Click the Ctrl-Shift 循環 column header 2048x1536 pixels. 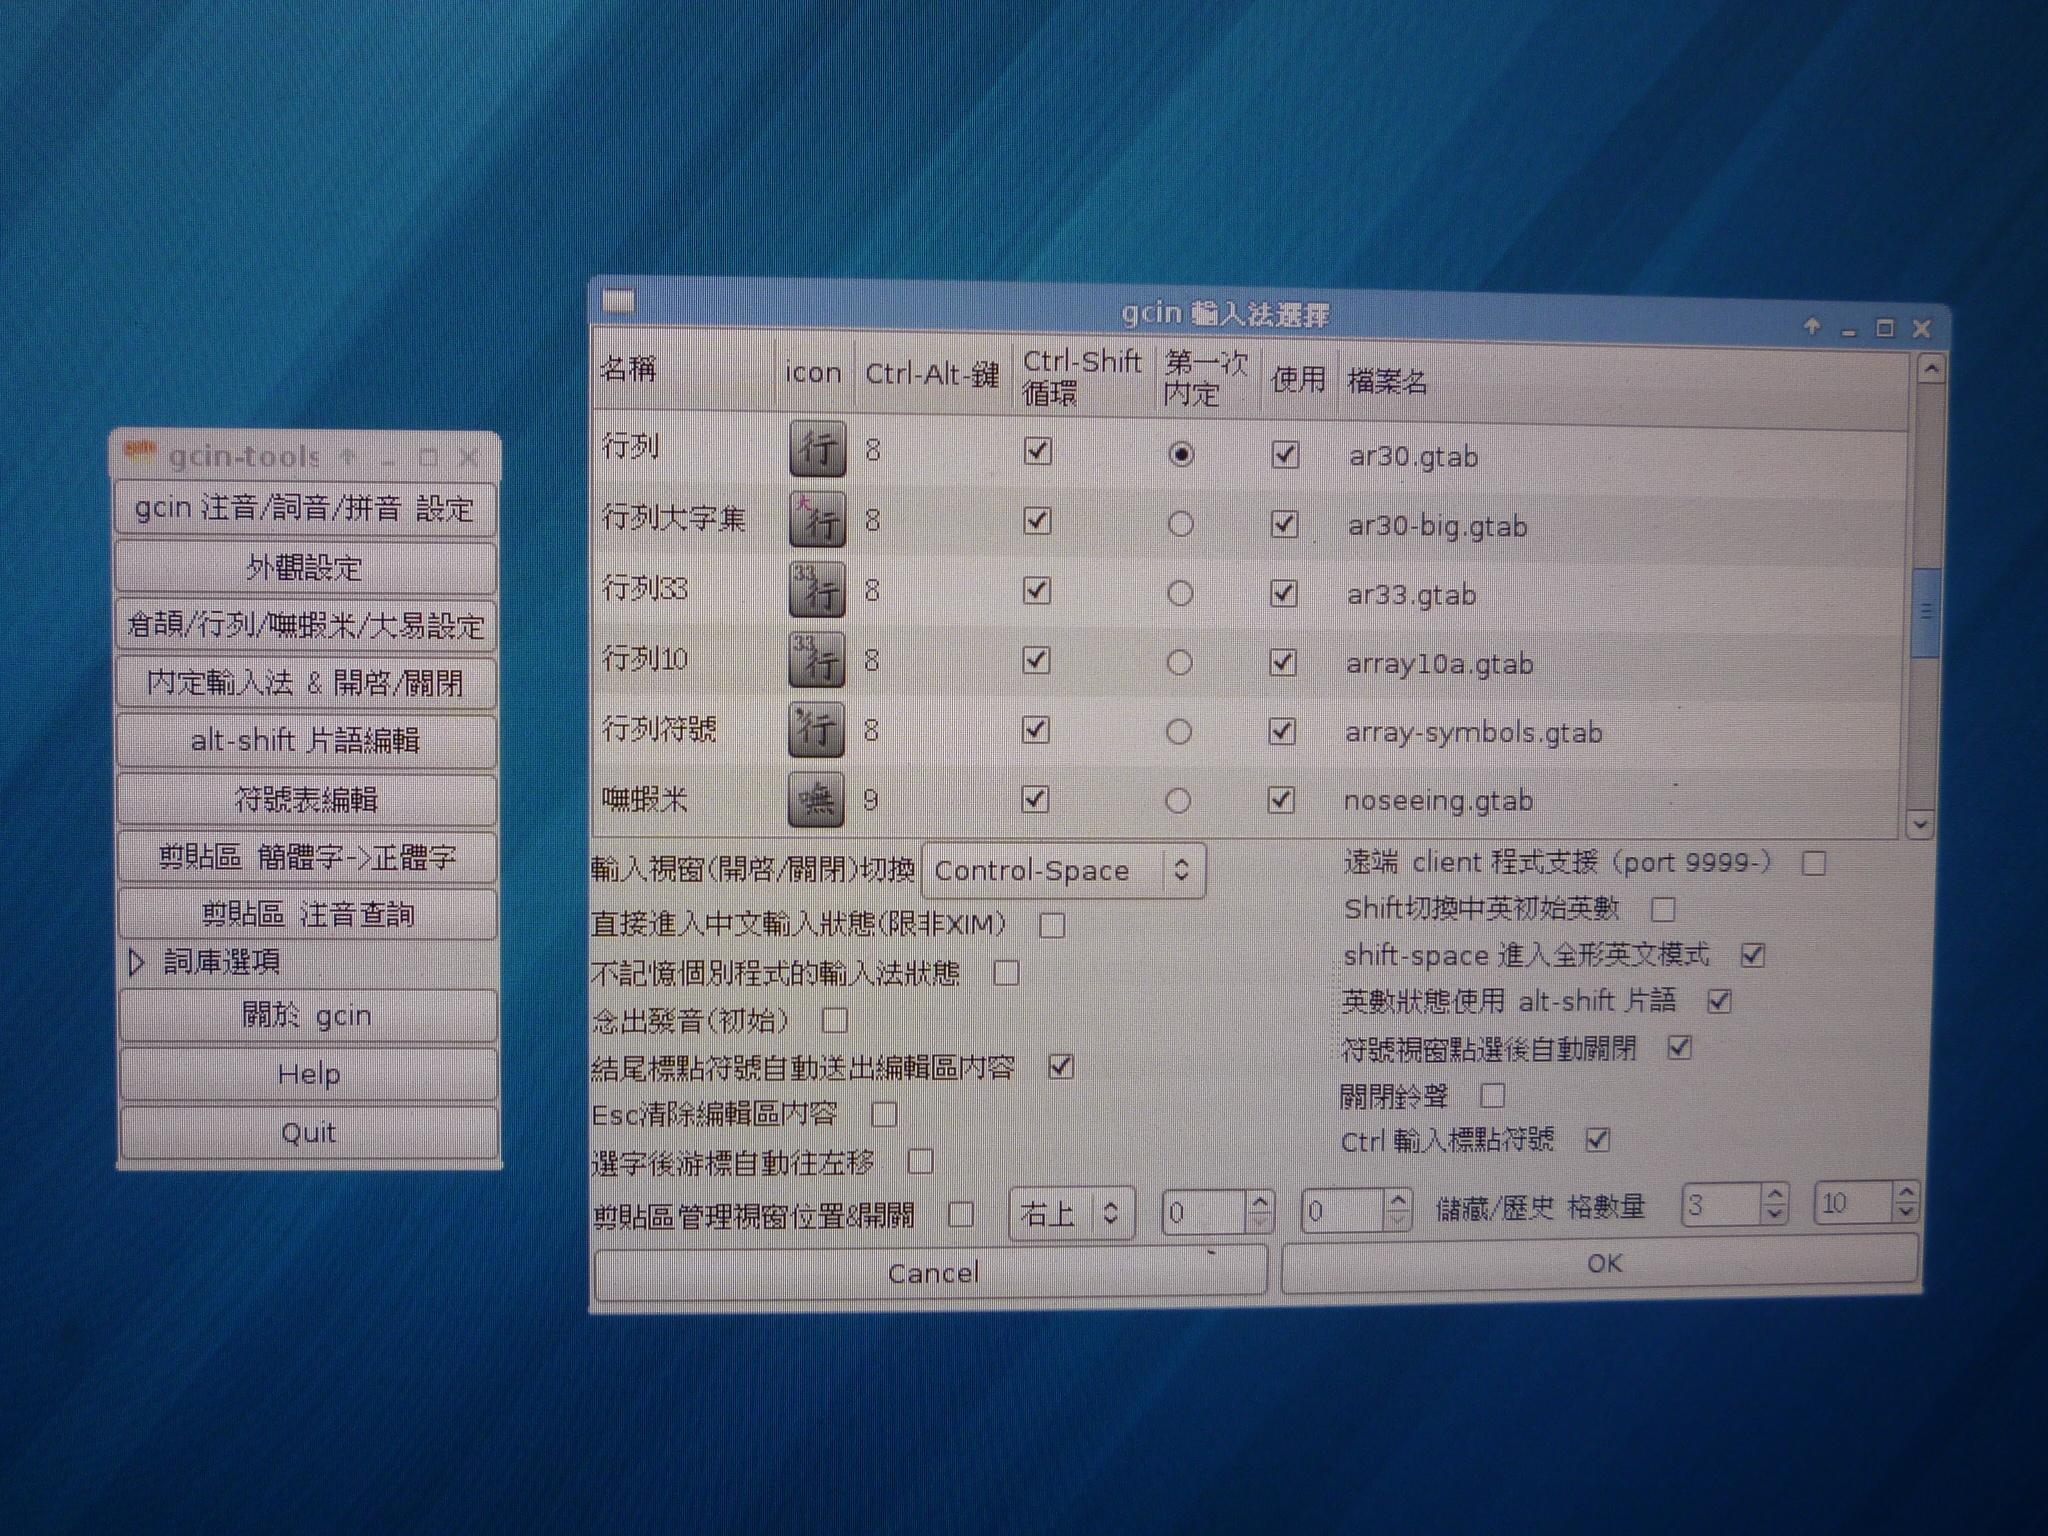coord(1084,377)
